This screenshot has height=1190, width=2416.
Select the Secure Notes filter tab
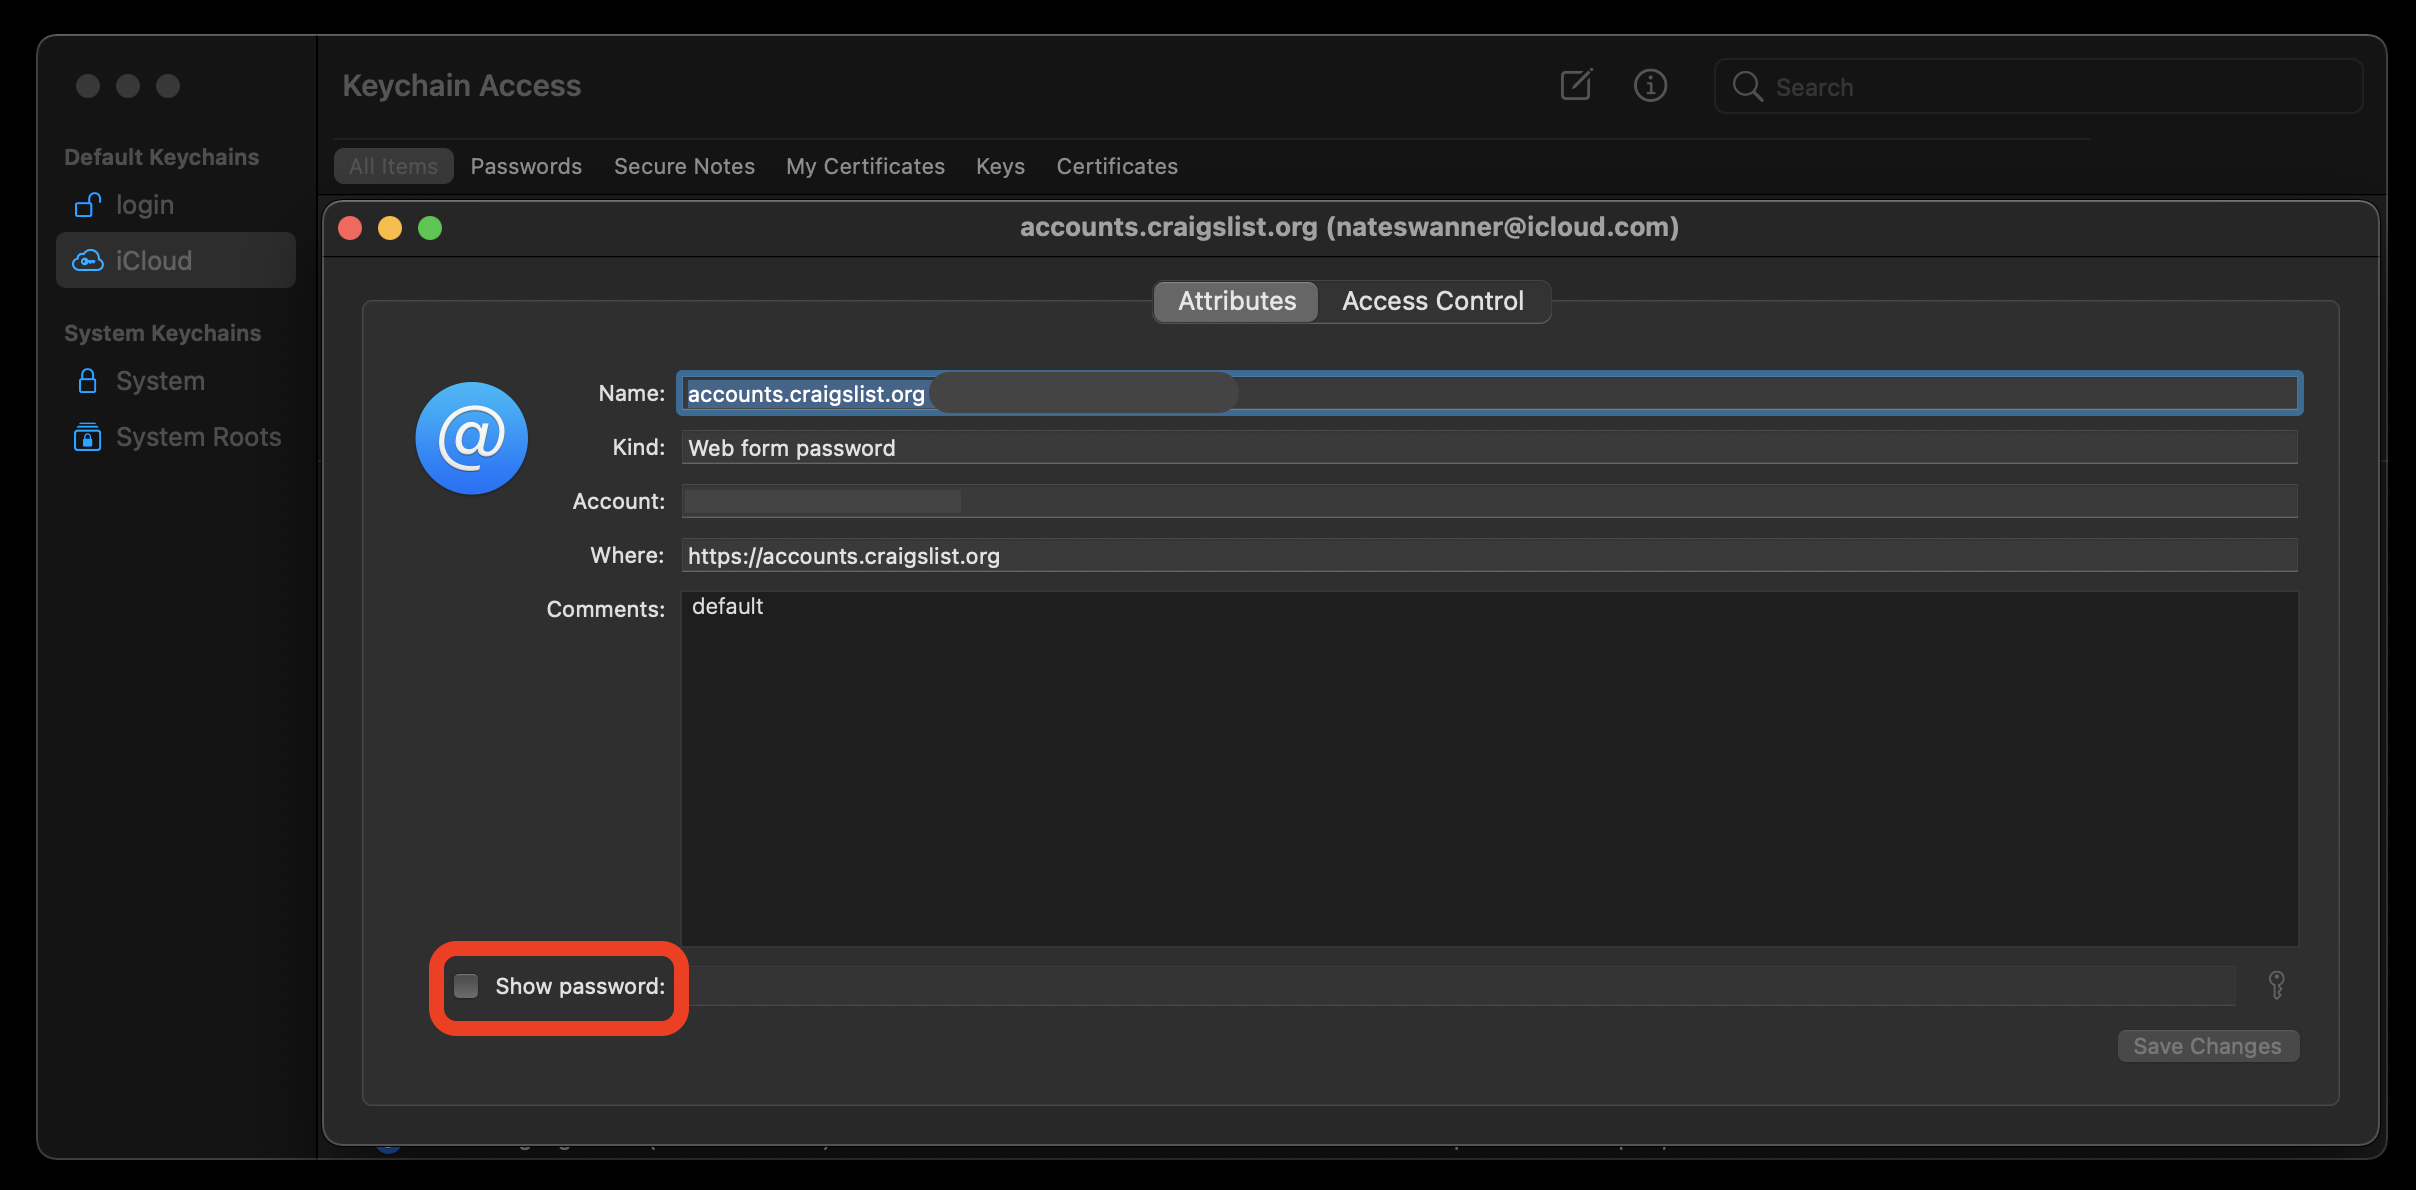(684, 165)
